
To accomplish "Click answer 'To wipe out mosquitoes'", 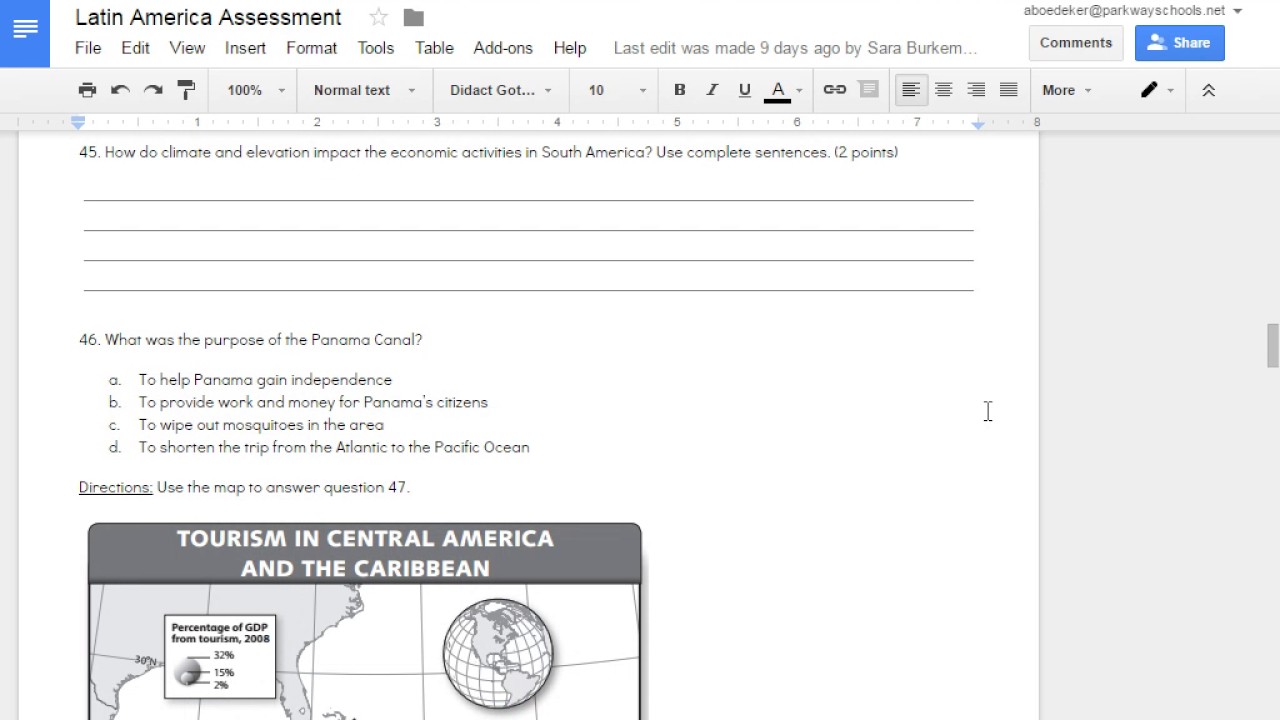I will (x=261, y=425).
